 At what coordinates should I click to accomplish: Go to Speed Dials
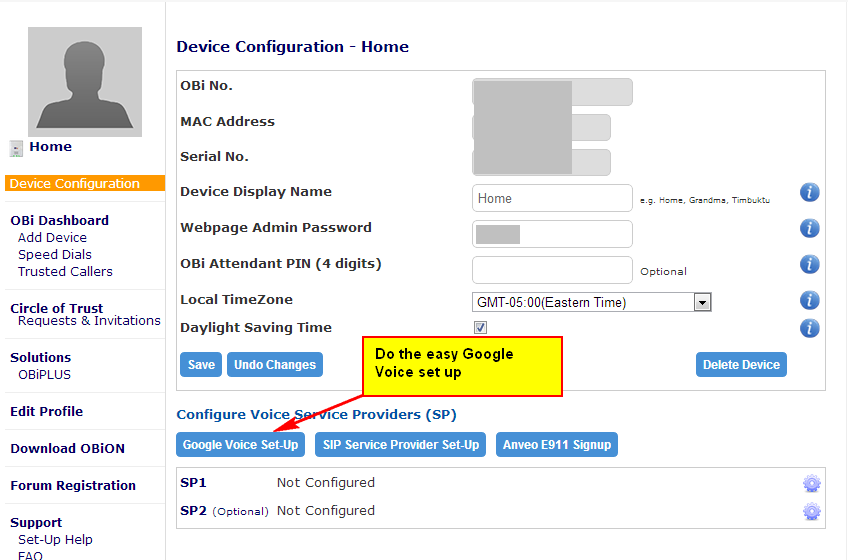(x=55, y=254)
